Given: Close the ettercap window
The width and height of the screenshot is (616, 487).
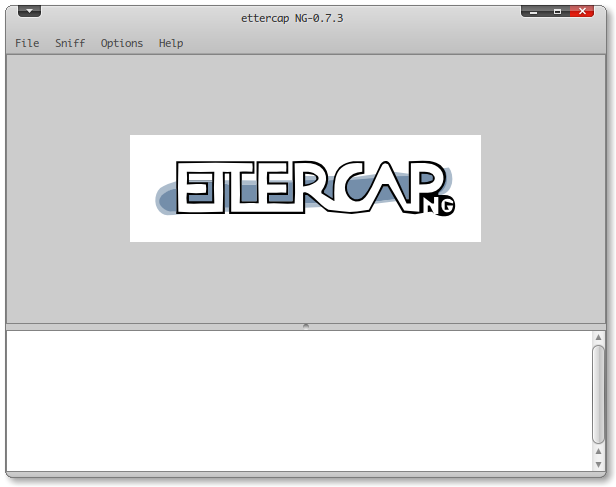Looking at the screenshot, I should coord(582,11).
